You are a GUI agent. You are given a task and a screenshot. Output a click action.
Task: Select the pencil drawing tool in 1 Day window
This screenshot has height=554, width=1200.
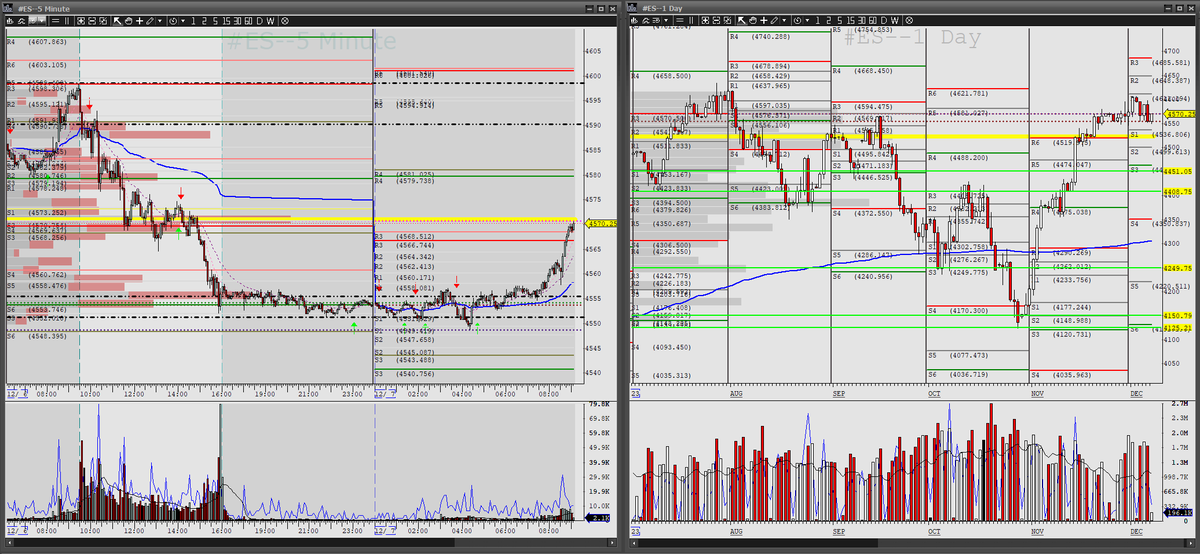coord(774,21)
